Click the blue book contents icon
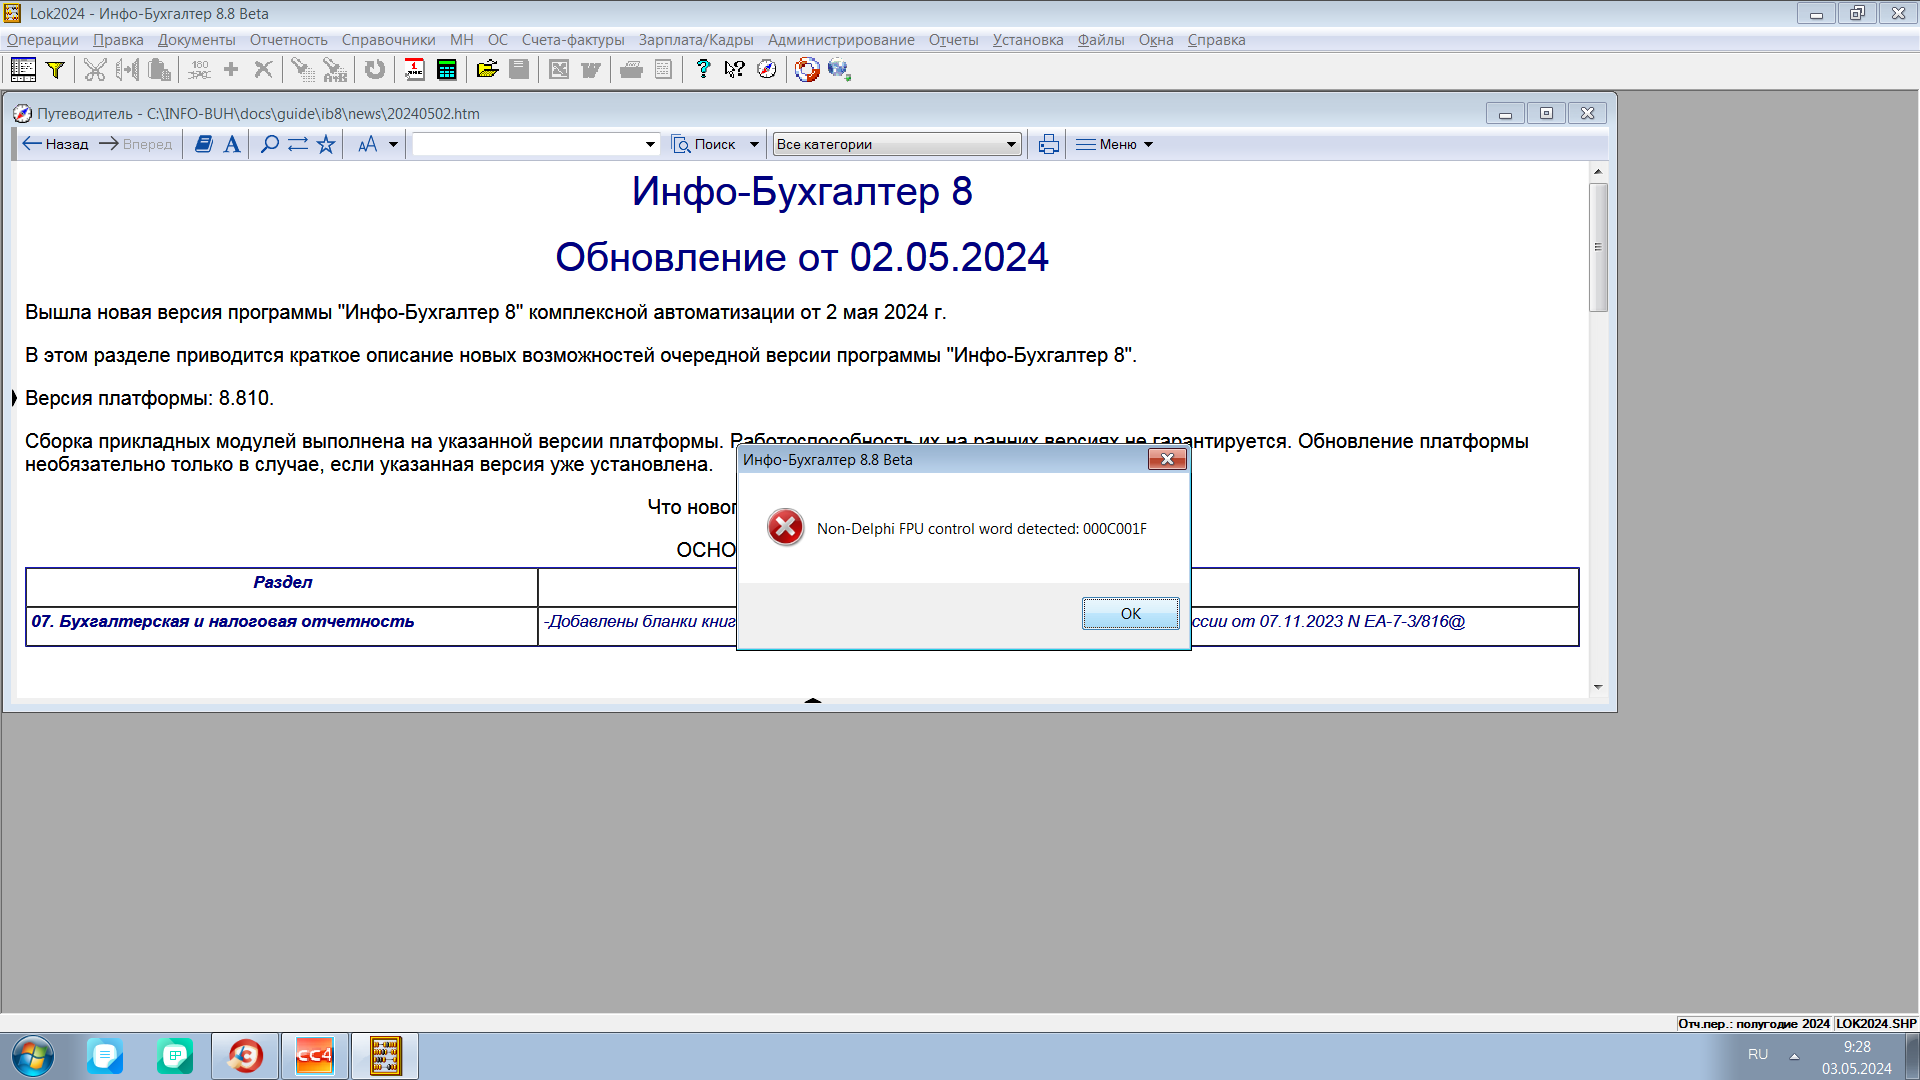Image resolution: width=1920 pixels, height=1080 pixels. (x=204, y=144)
